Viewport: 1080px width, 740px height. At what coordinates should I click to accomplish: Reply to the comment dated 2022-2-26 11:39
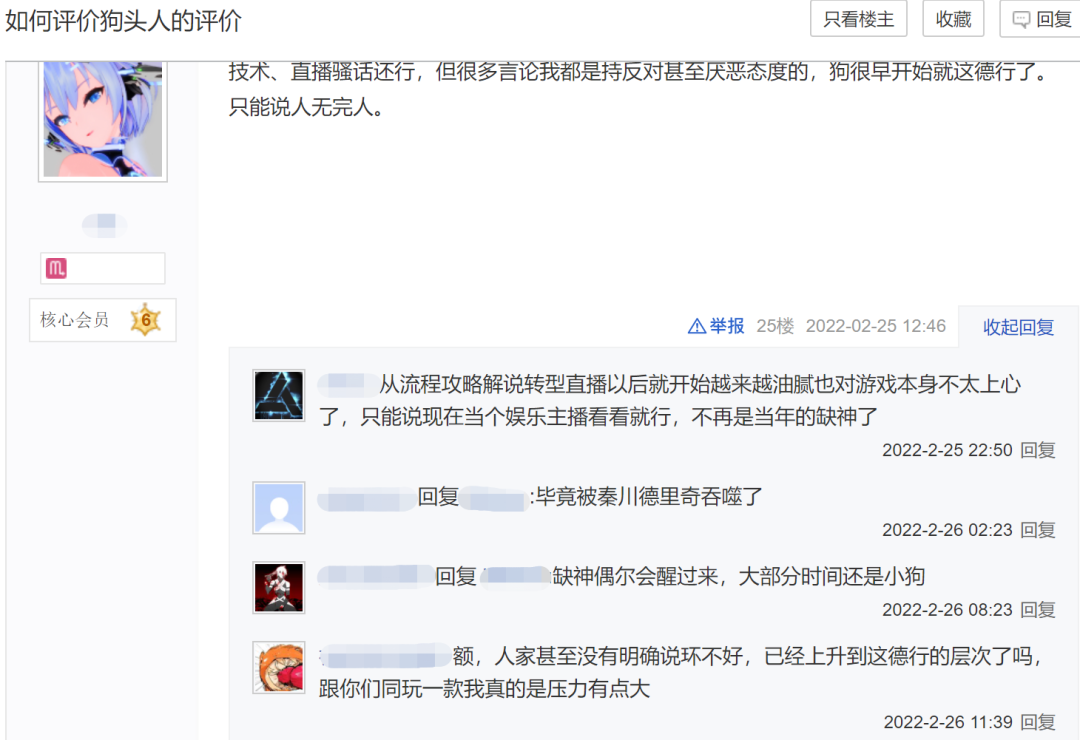coord(1037,722)
